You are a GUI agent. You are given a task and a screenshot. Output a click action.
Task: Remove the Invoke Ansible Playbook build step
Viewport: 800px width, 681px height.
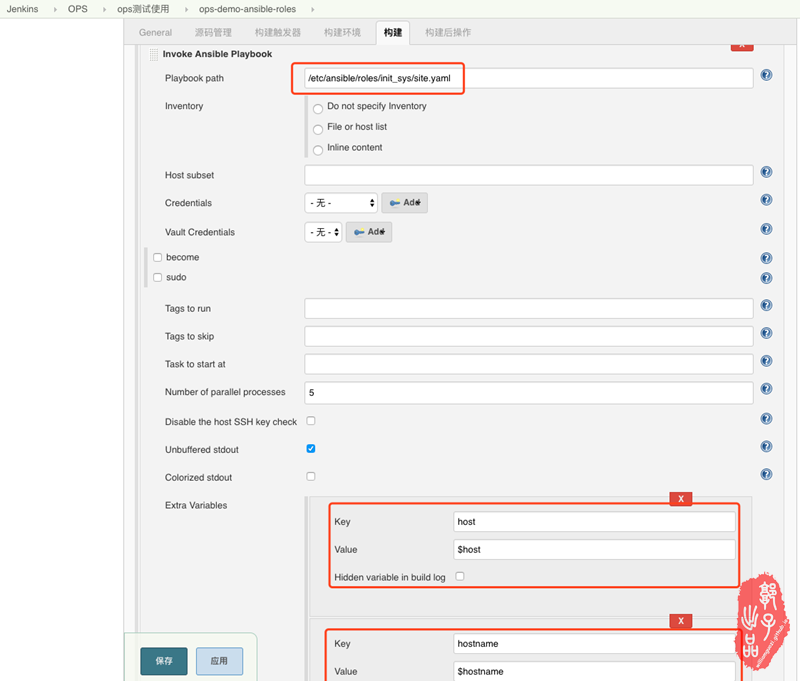pyautogui.click(x=742, y=45)
